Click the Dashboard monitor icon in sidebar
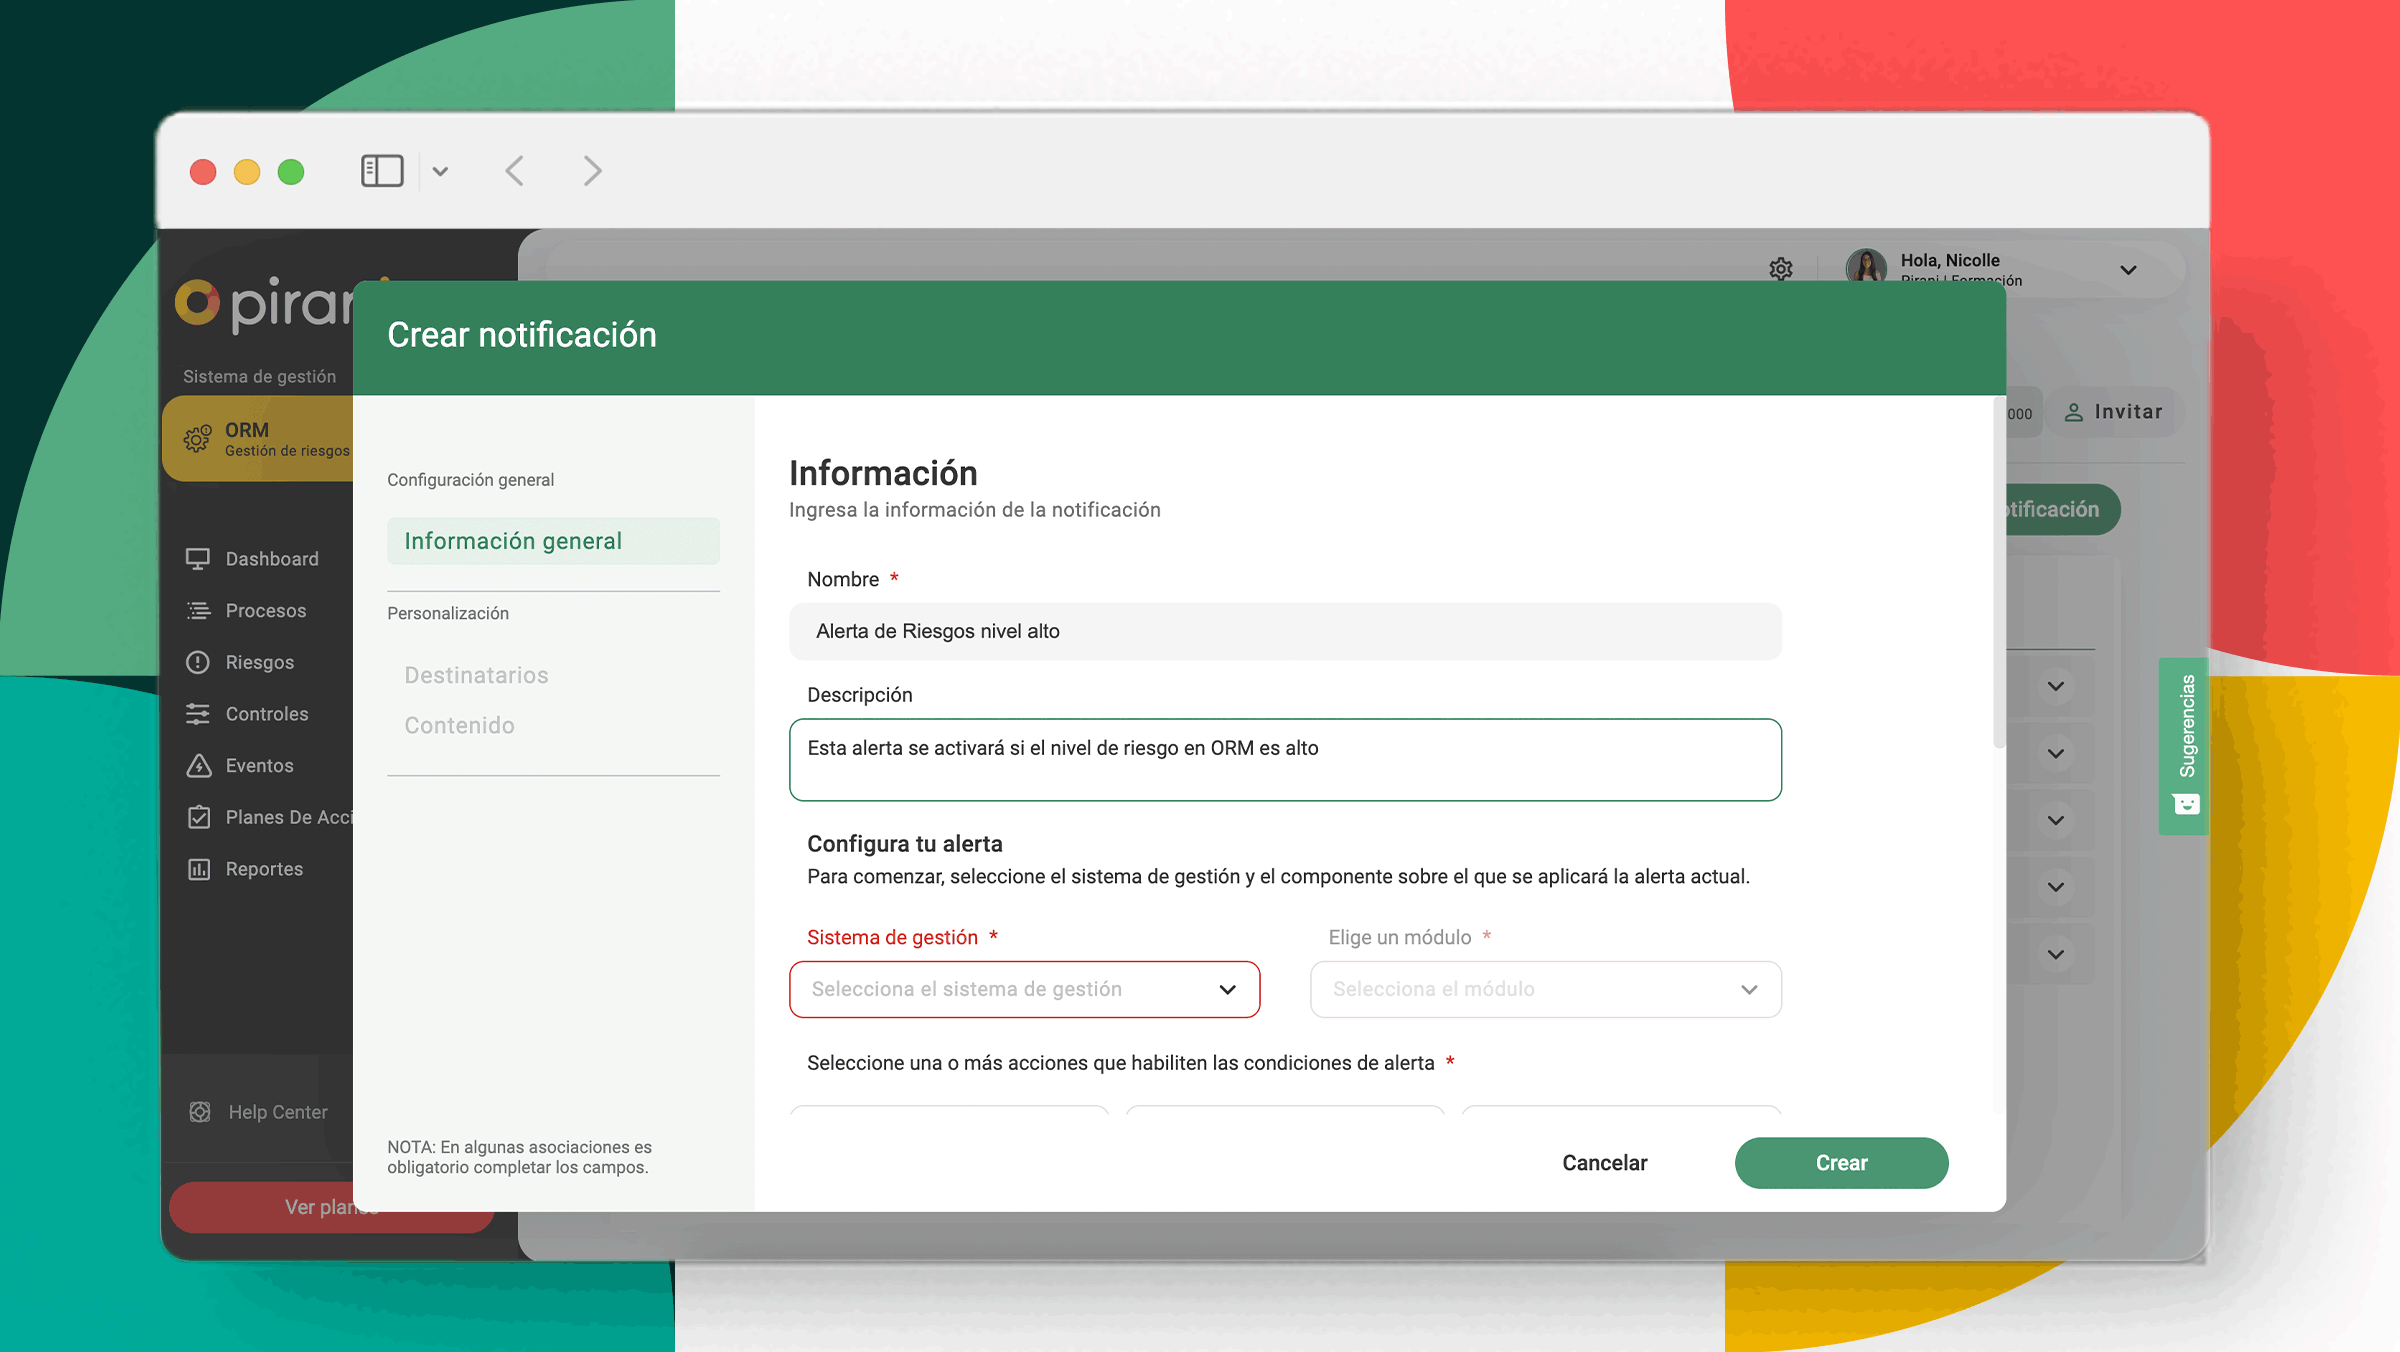2400x1352 pixels. tap(198, 559)
